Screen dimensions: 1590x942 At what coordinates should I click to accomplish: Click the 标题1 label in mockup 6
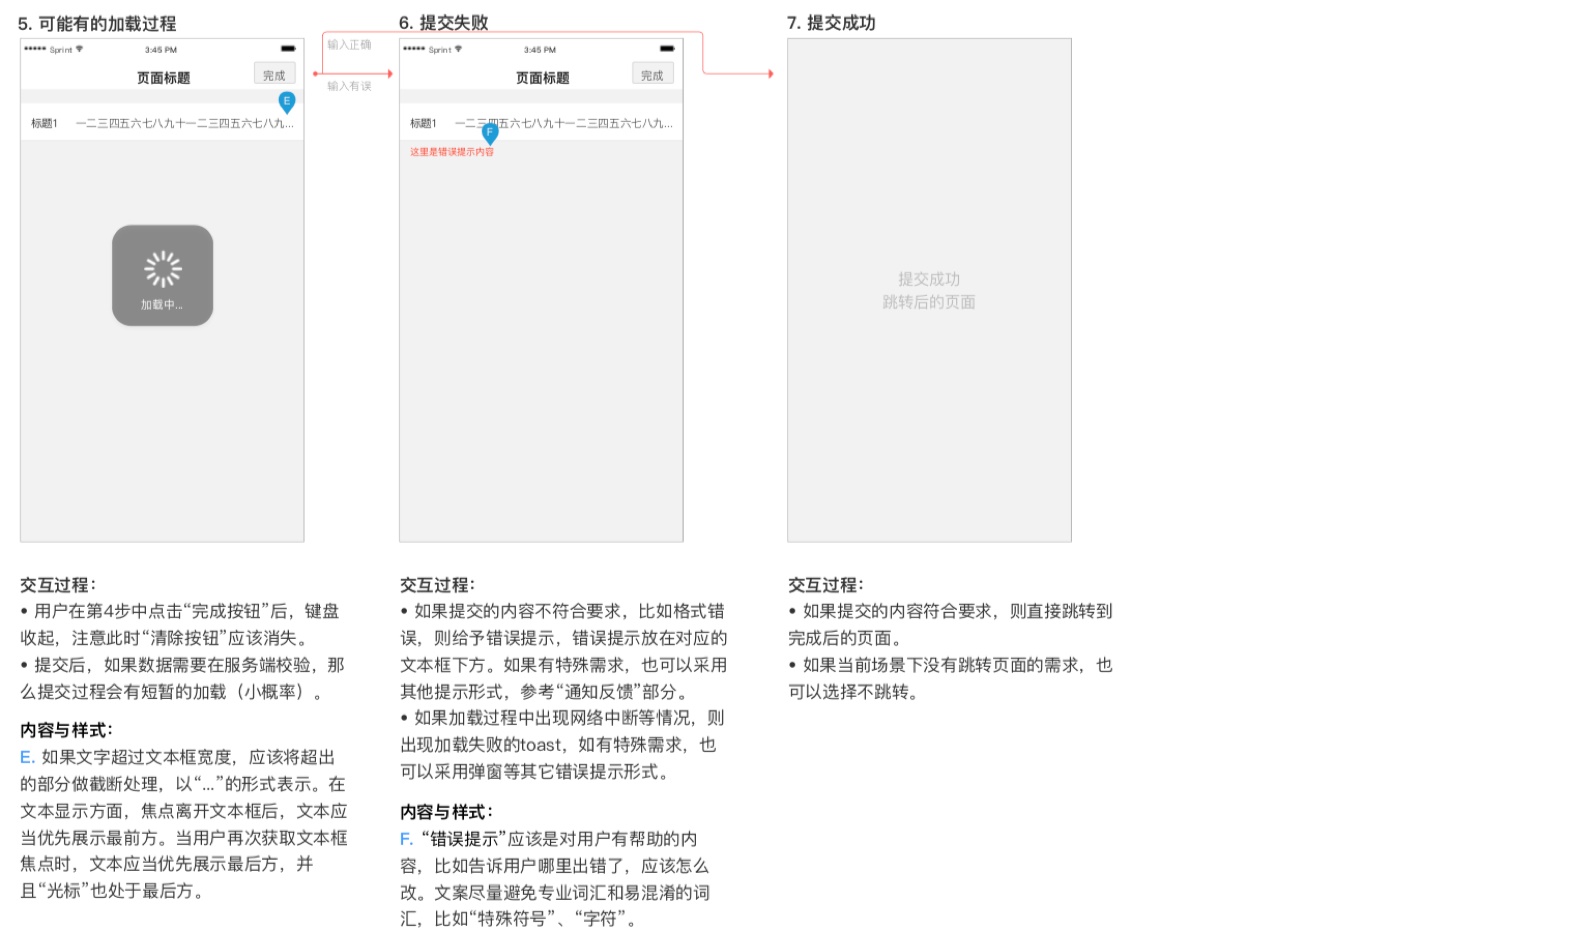423,124
